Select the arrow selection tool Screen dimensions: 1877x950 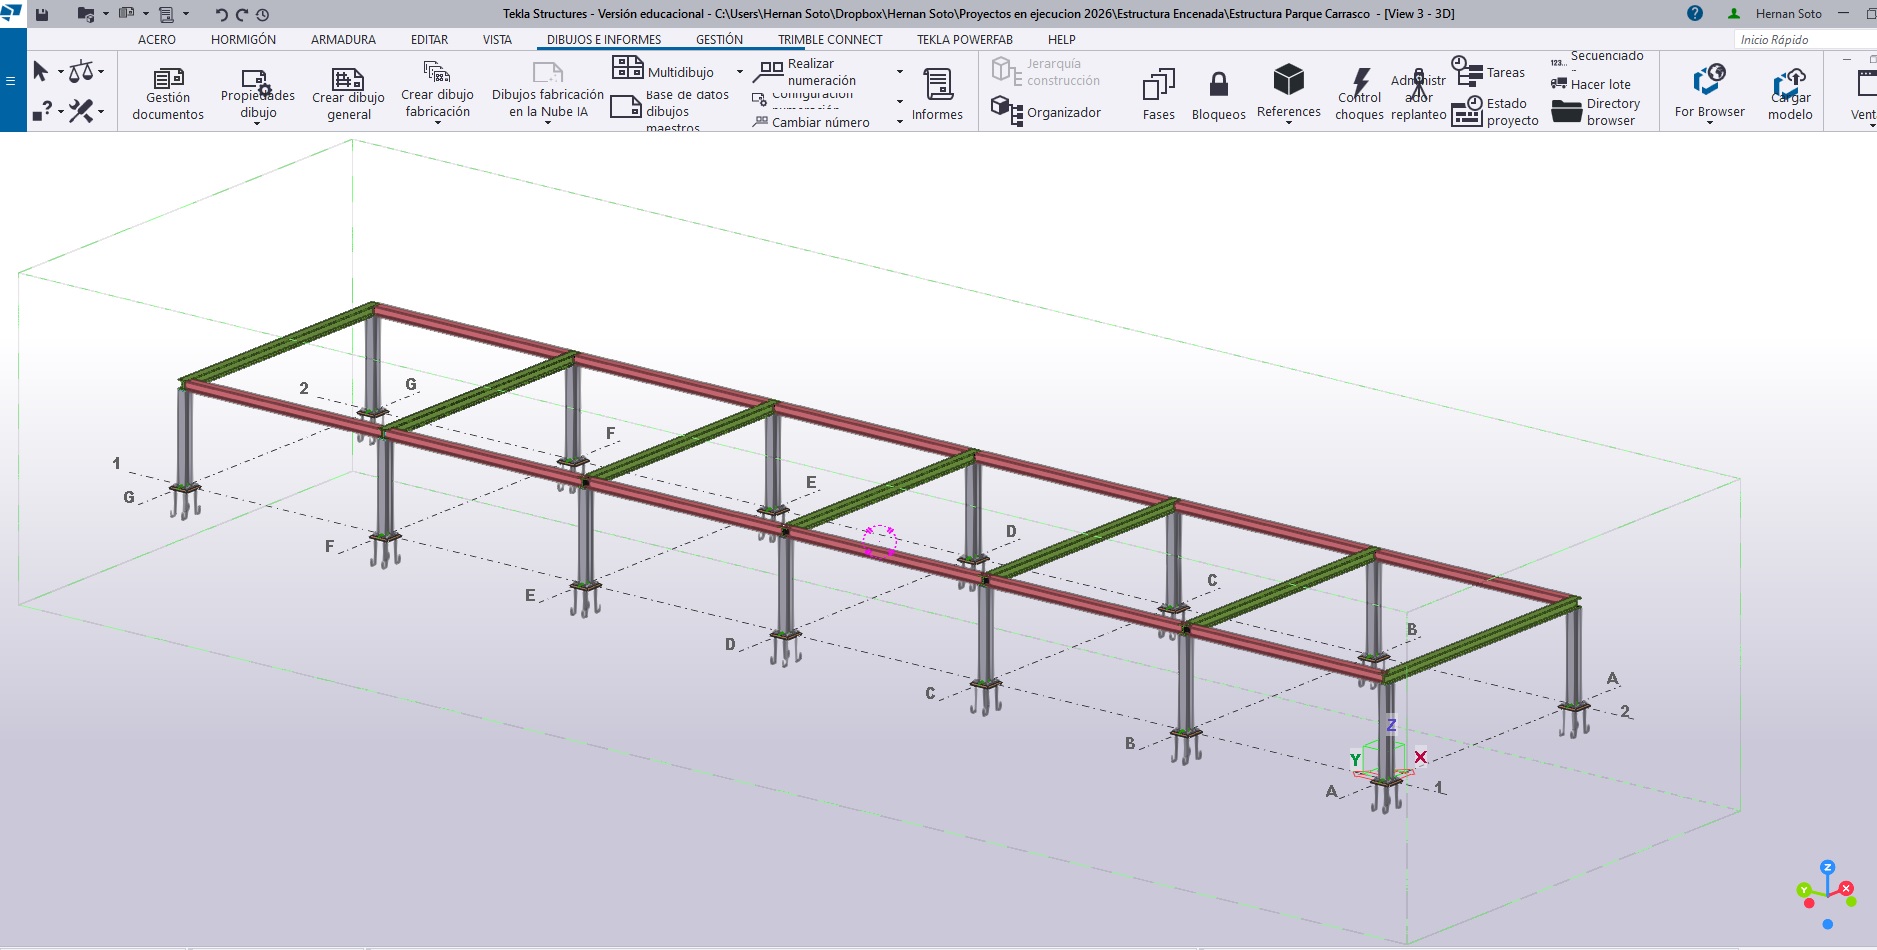tap(41, 71)
